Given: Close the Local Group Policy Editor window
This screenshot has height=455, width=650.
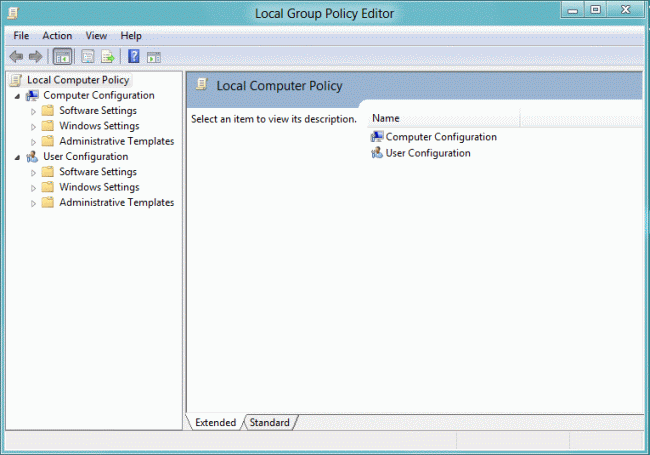Looking at the screenshot, I should 625,10.
